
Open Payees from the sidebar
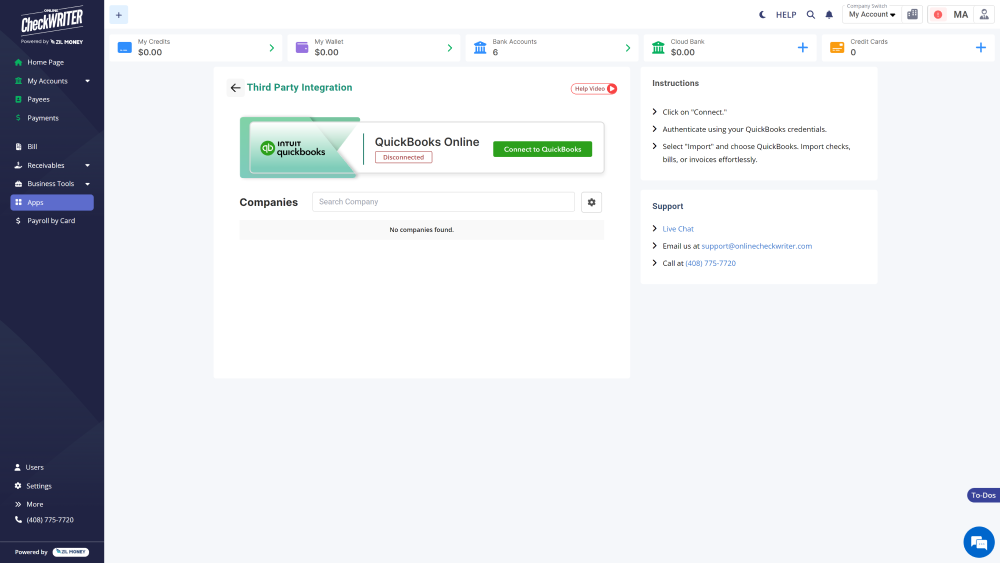pyautogui.click(x=38, y=99)
